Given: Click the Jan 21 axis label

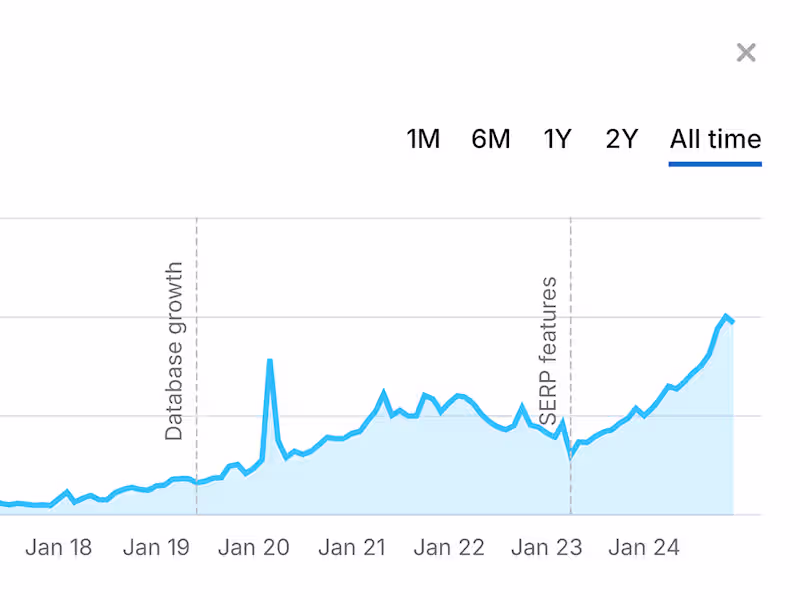Looking at the screenshot, I should coord(352,547).
